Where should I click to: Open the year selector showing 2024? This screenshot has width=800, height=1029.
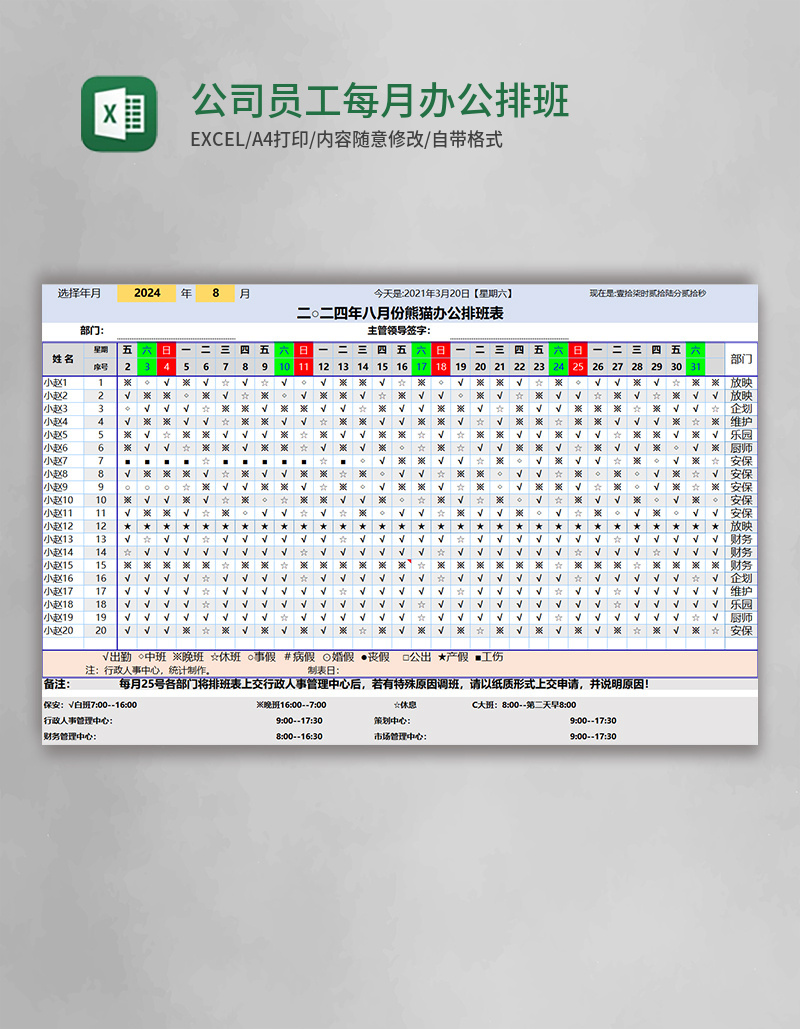148,293
